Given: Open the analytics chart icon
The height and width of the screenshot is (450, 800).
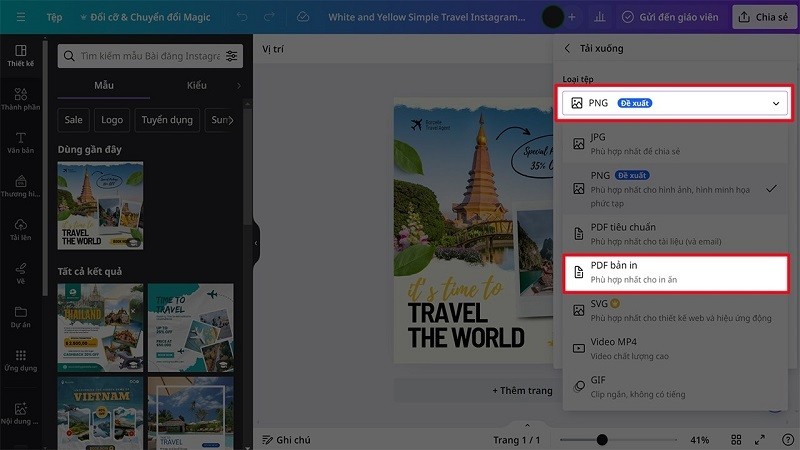Looking at the screenshot, I should (x=599, y=17).
